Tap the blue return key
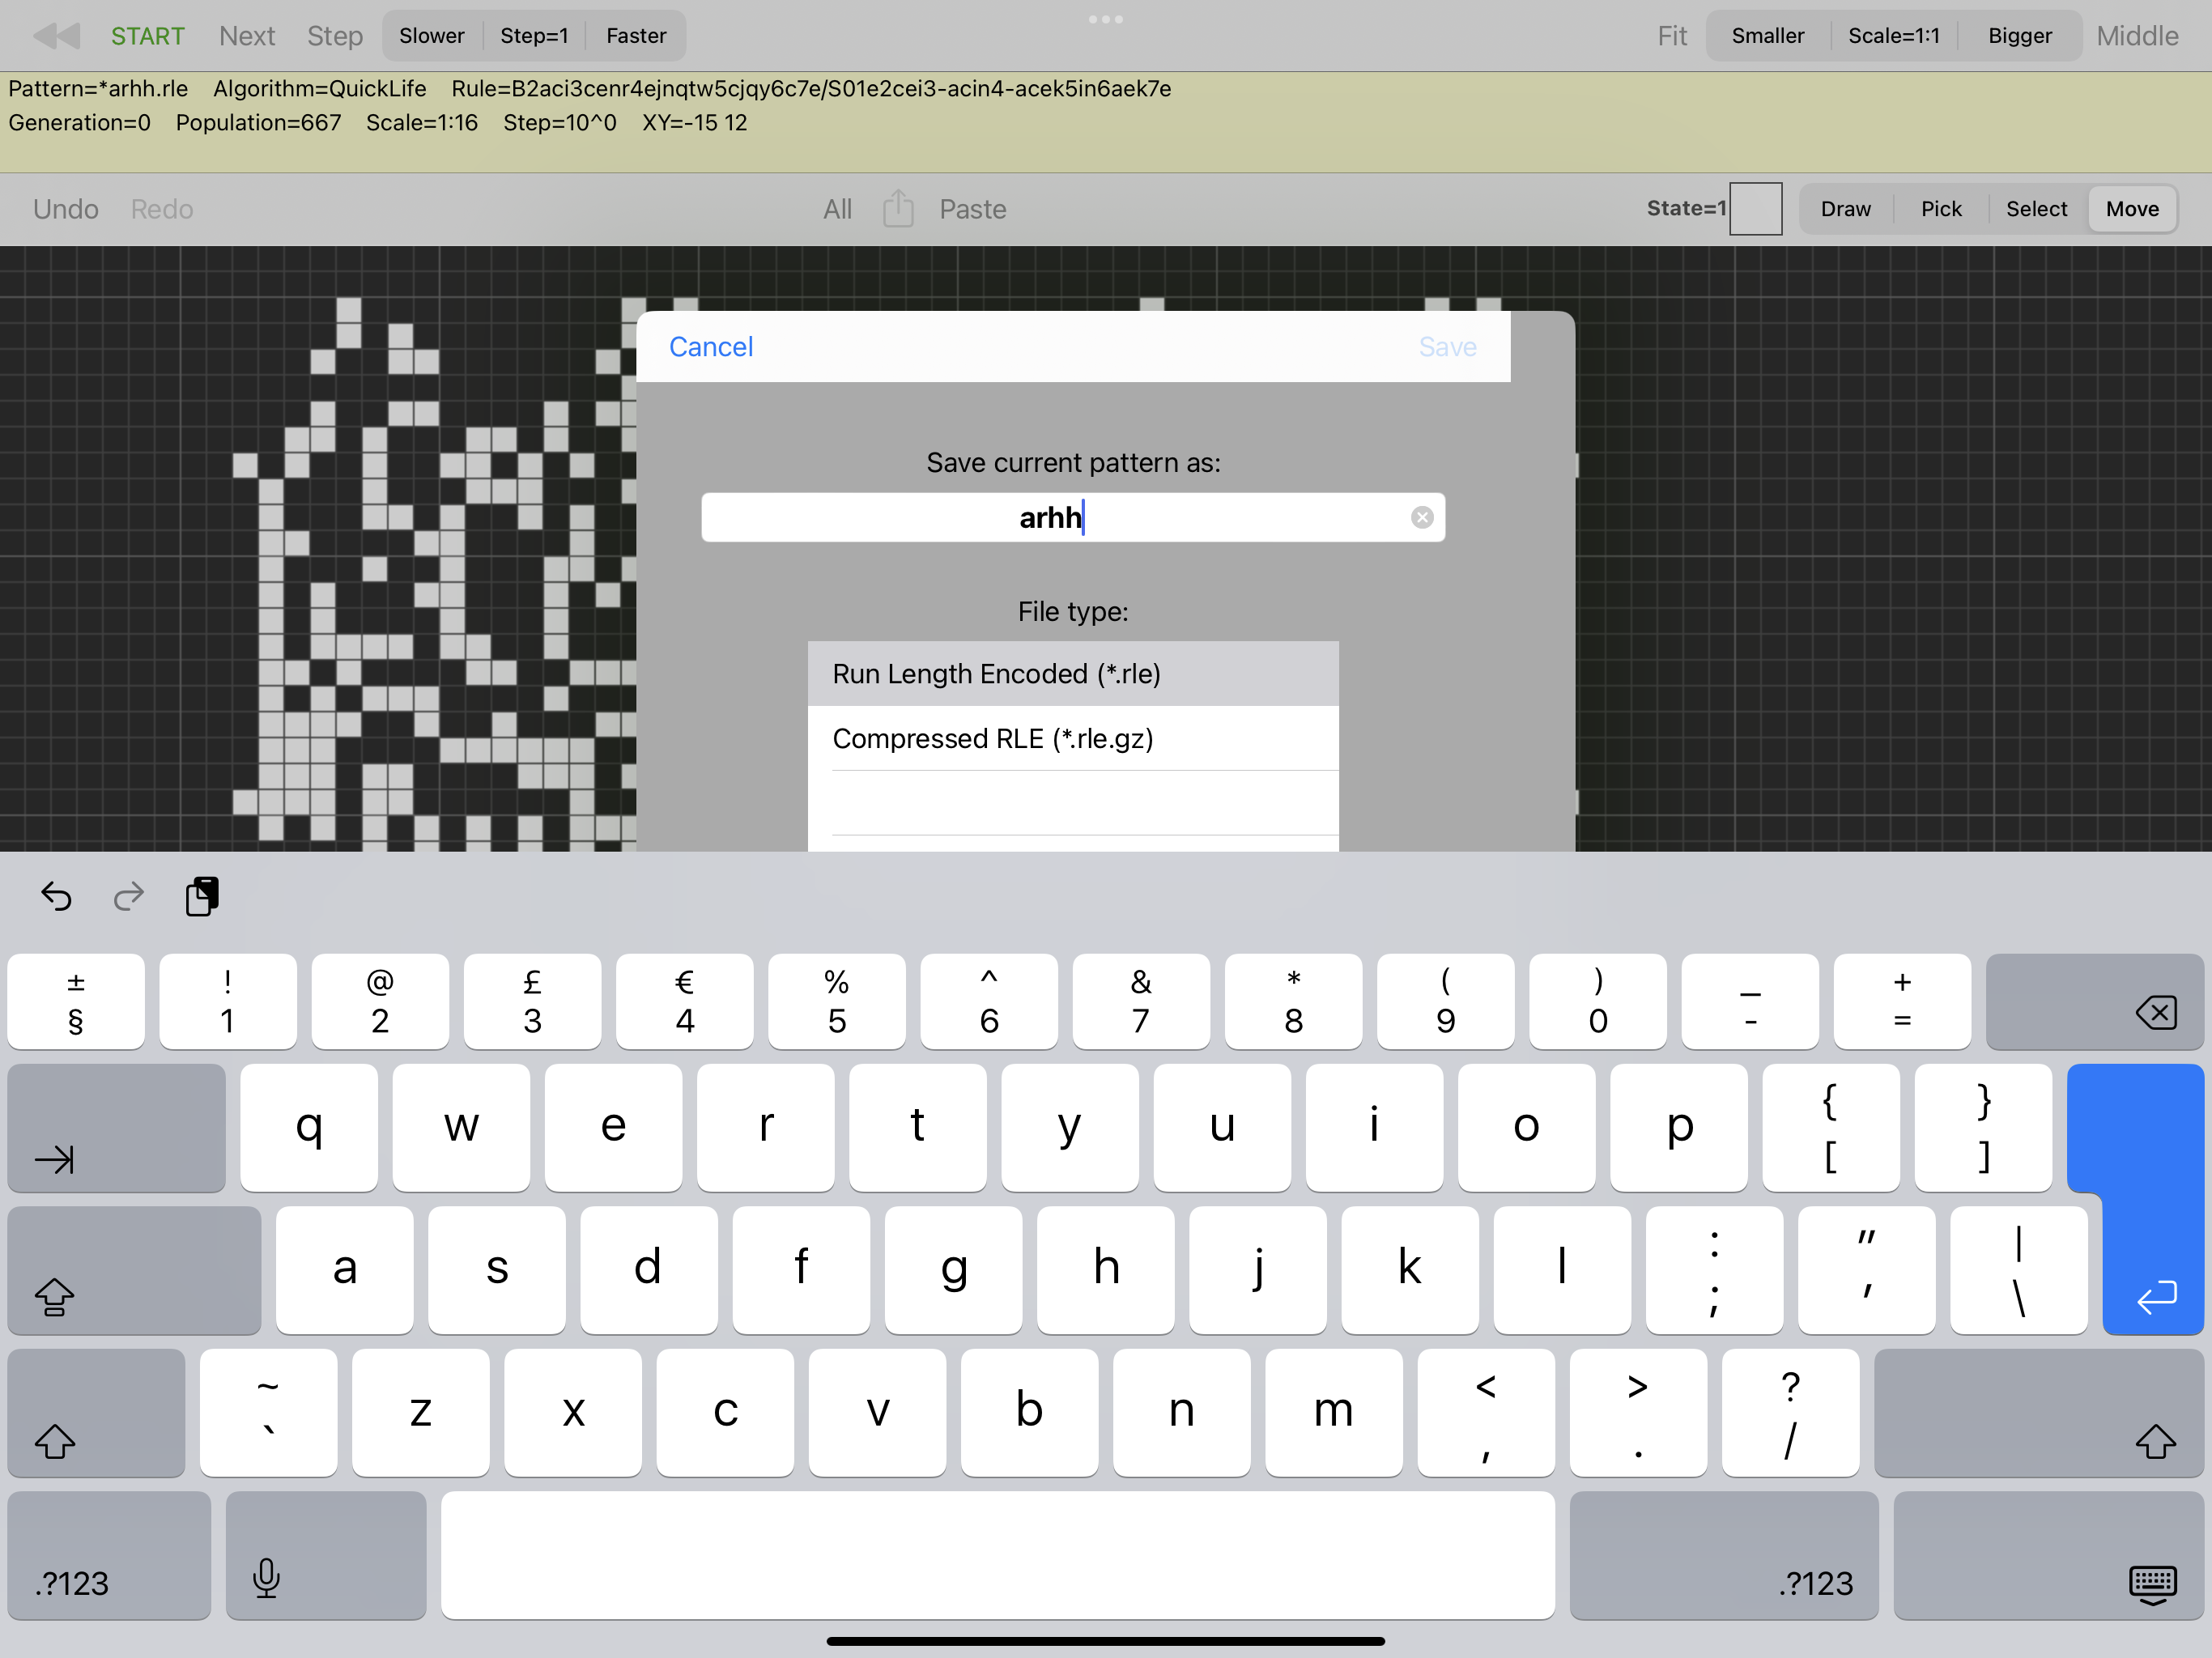 click(x=2152, y=1200)
